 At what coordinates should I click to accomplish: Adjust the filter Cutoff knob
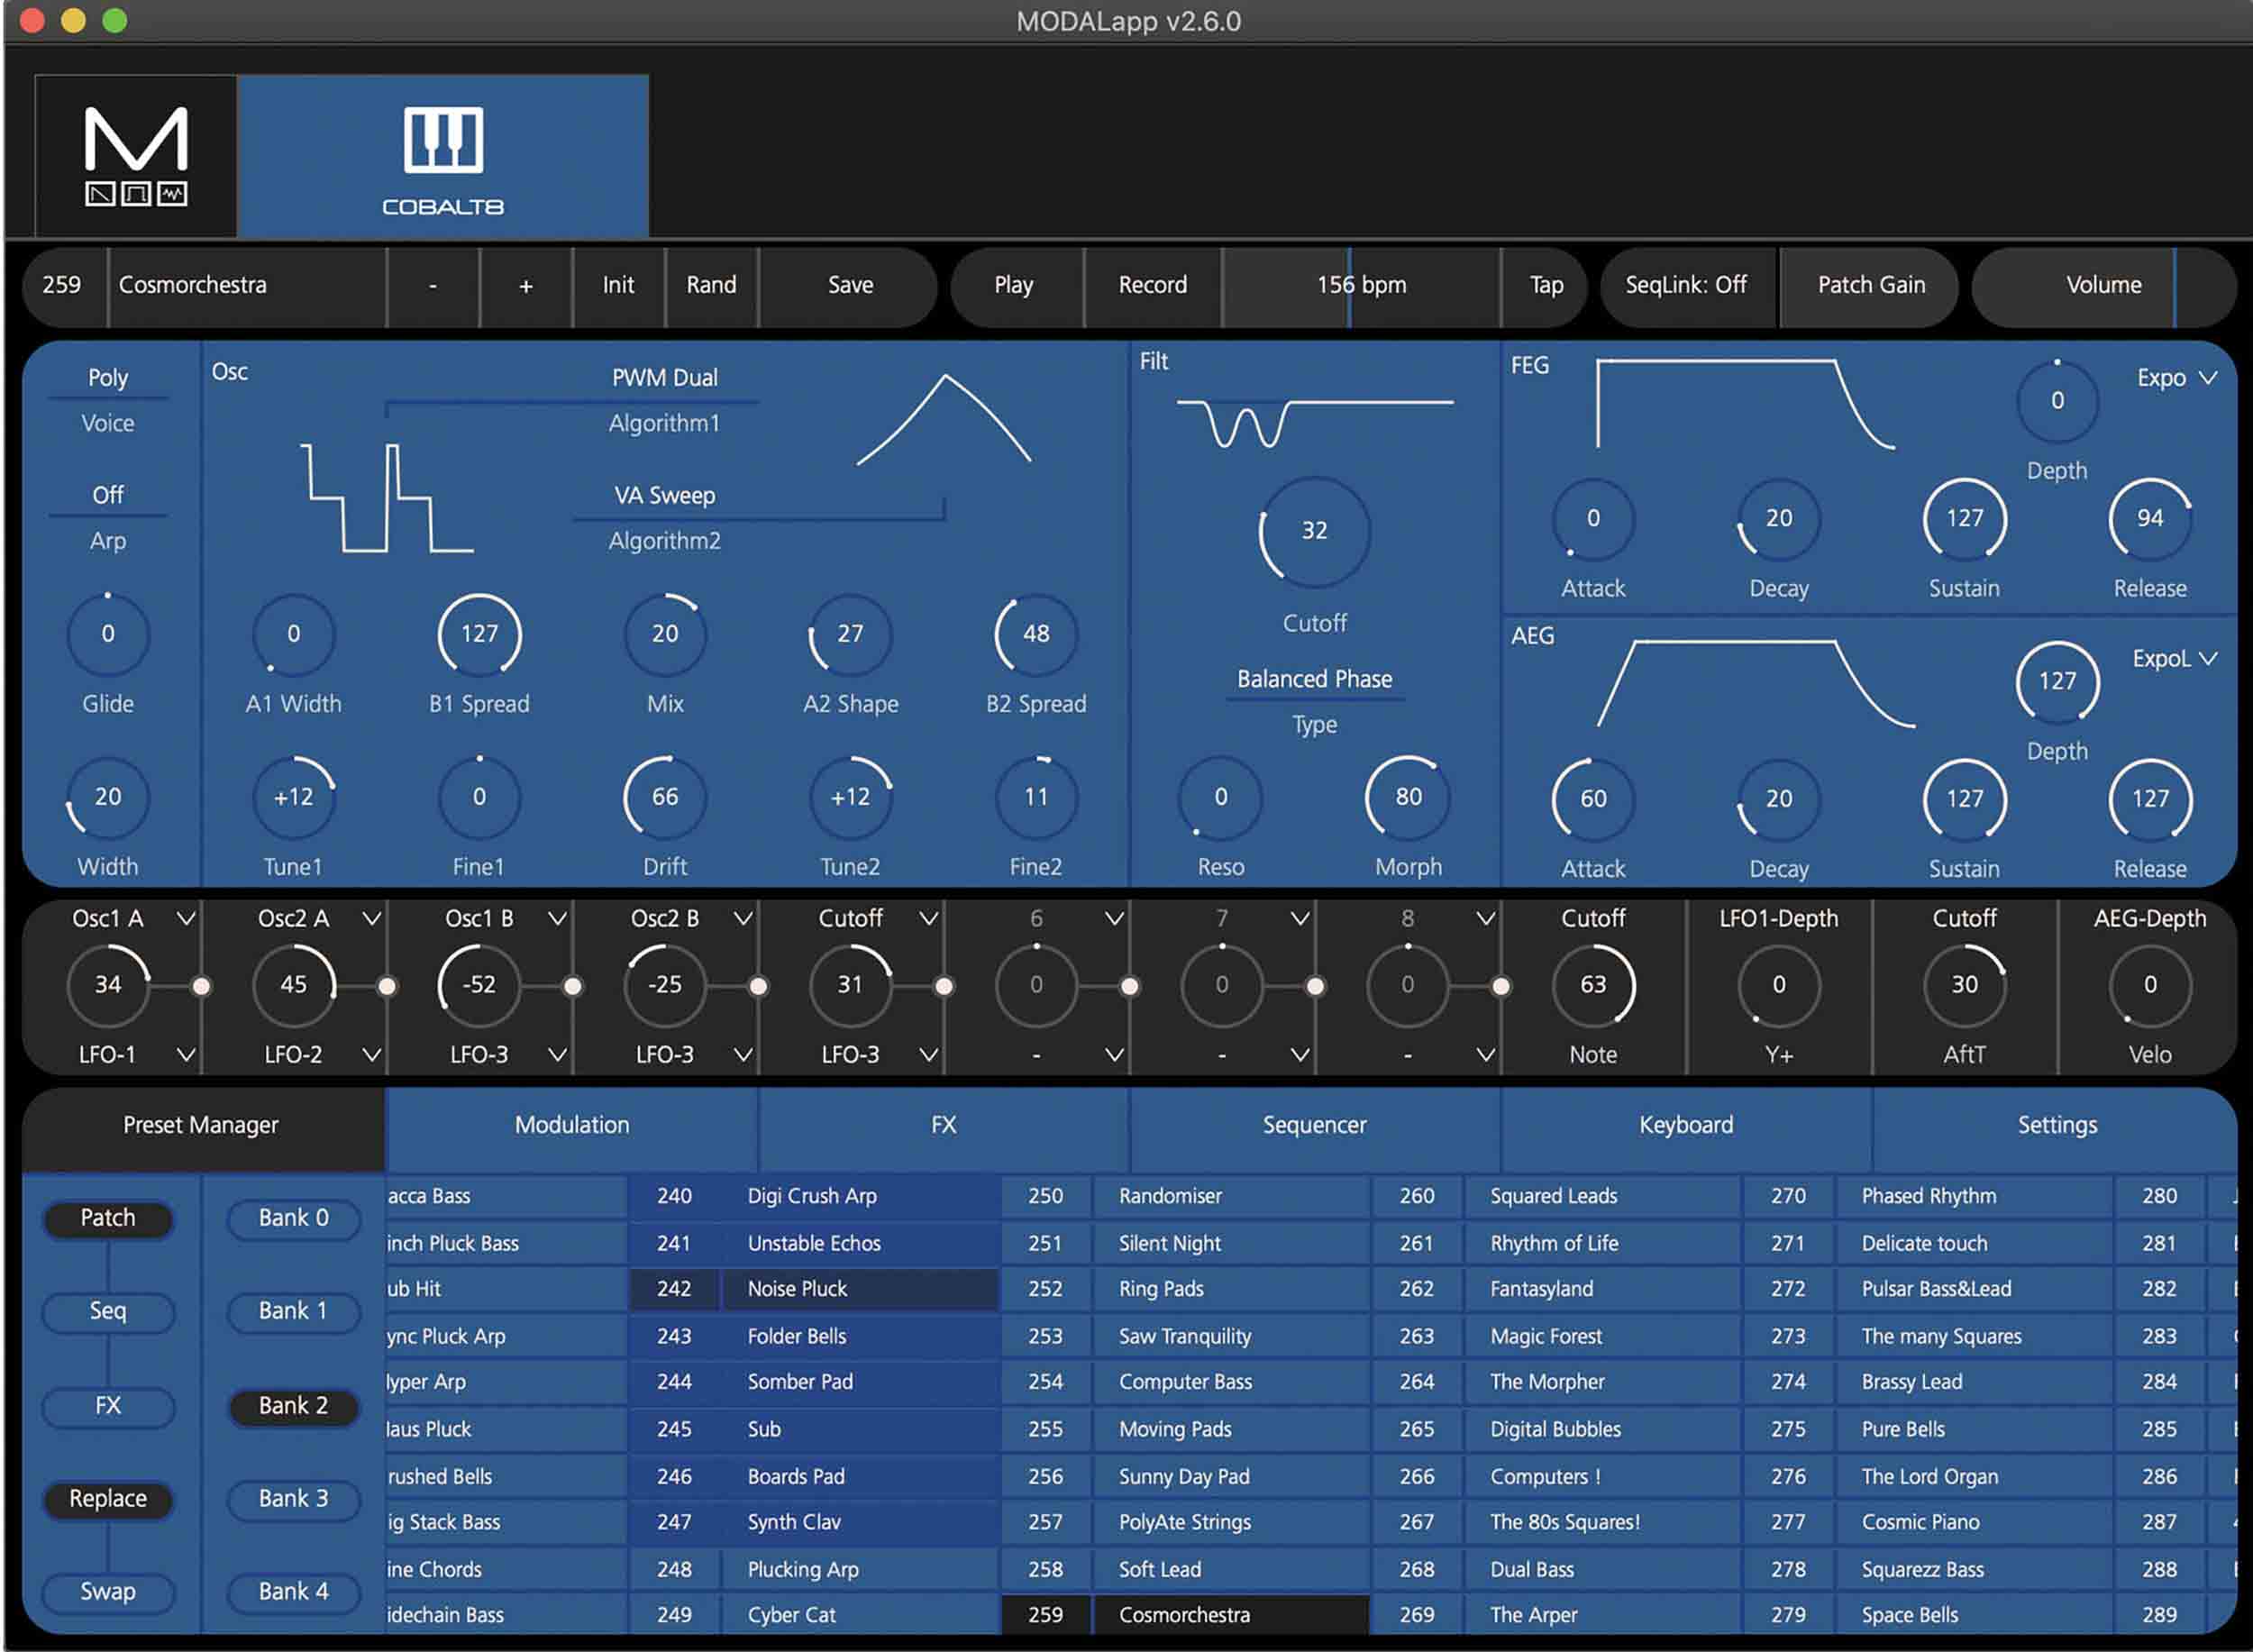[x=1312, y=531]
